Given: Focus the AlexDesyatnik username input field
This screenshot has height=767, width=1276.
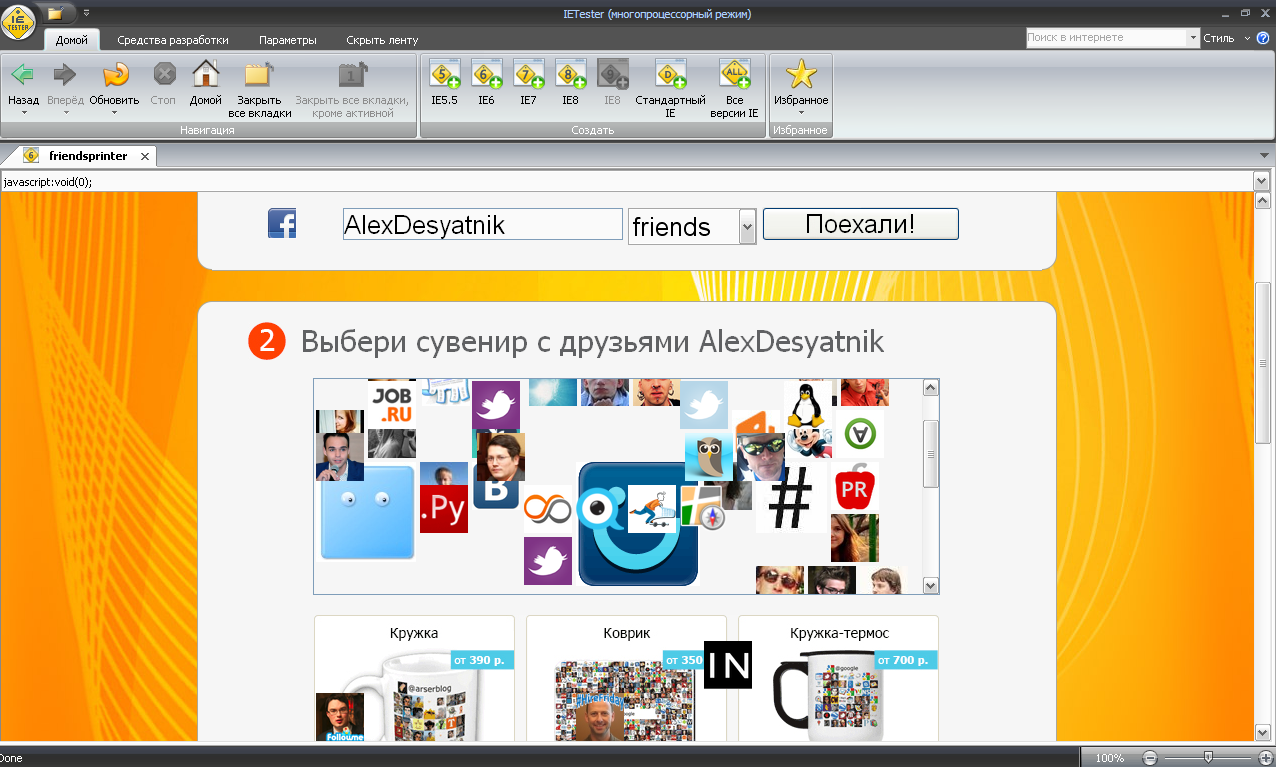Looking at the screenshot, I should coord(483,224).
